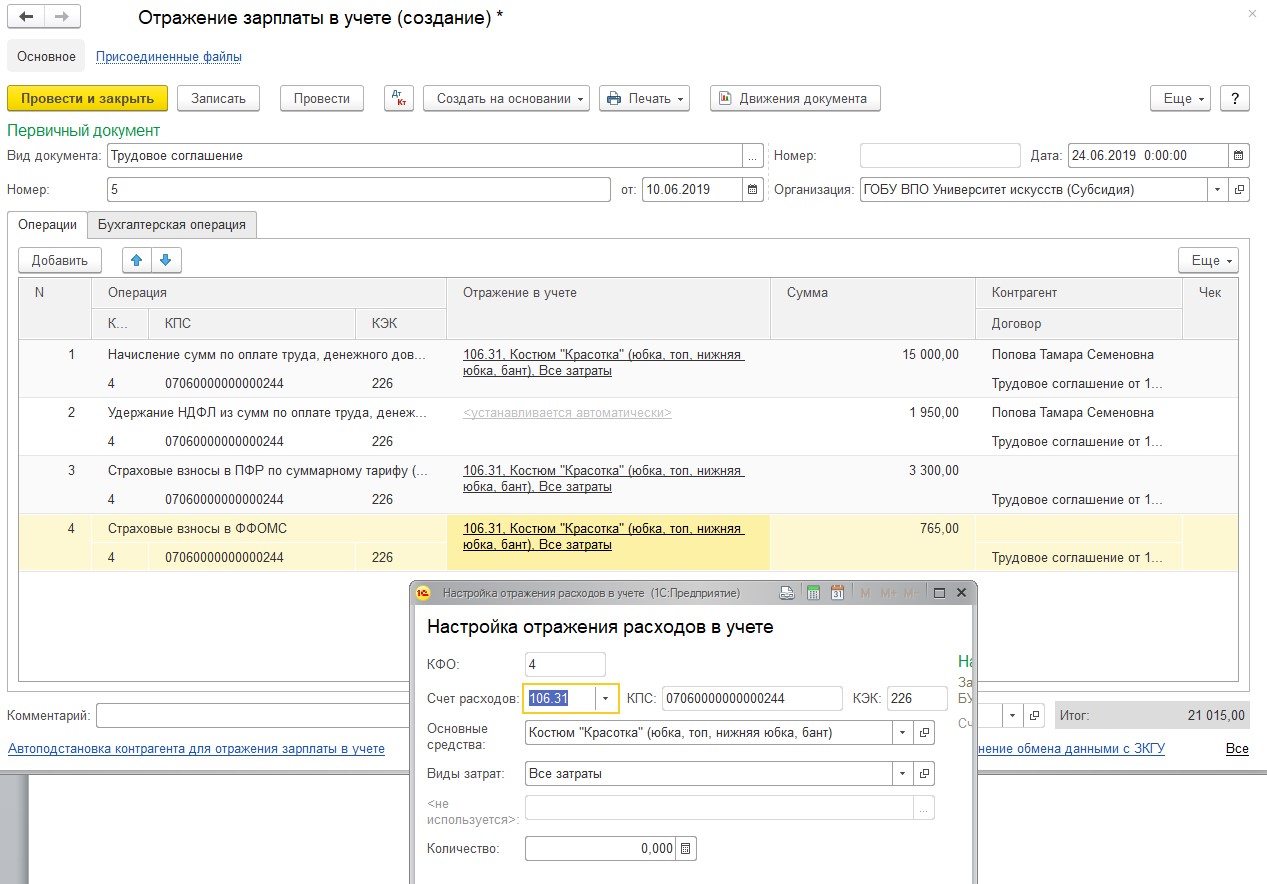
Task: Open the Основное section
Action: [x=46, y=57]
